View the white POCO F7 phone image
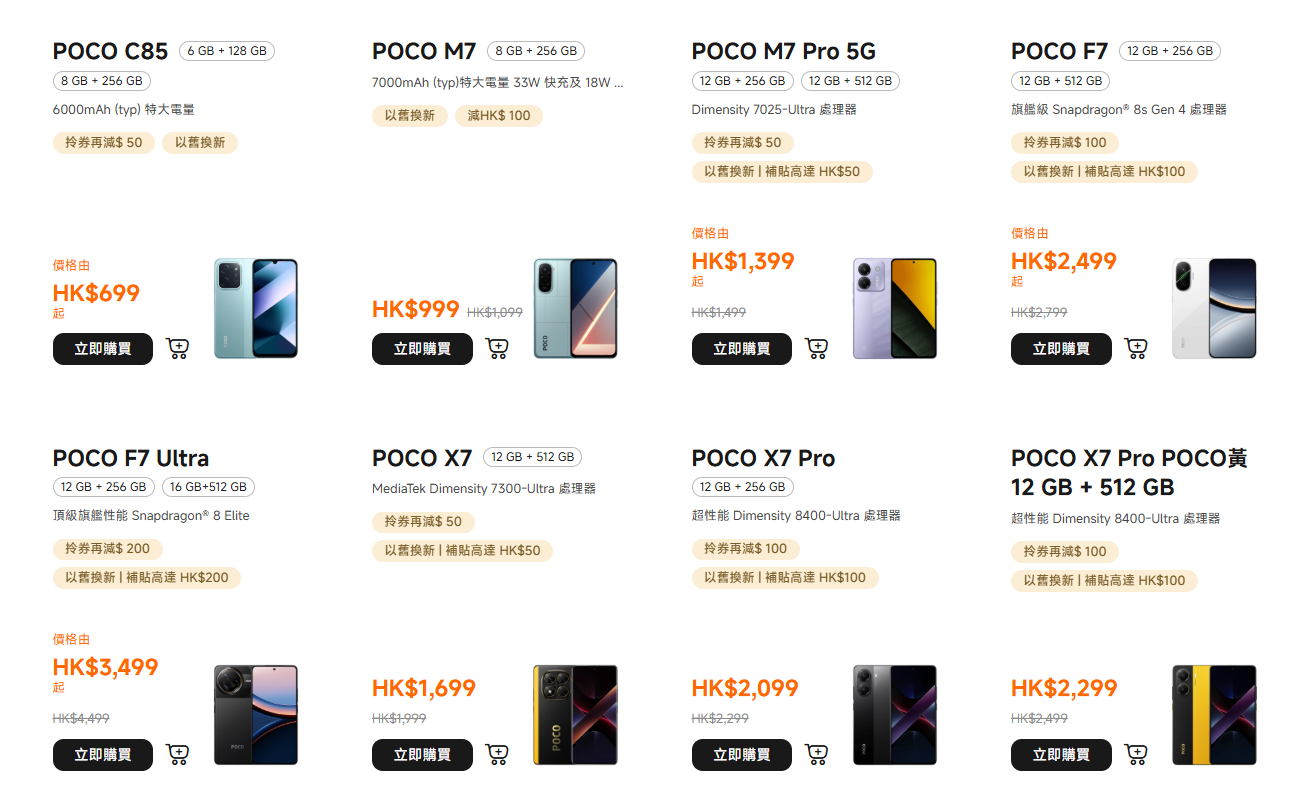Screen dimensions: 1316x812 [1214, 308]
